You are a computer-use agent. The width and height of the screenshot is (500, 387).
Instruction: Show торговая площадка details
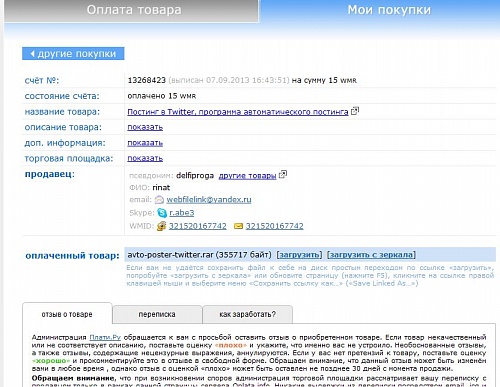click(x=145, y=158)
